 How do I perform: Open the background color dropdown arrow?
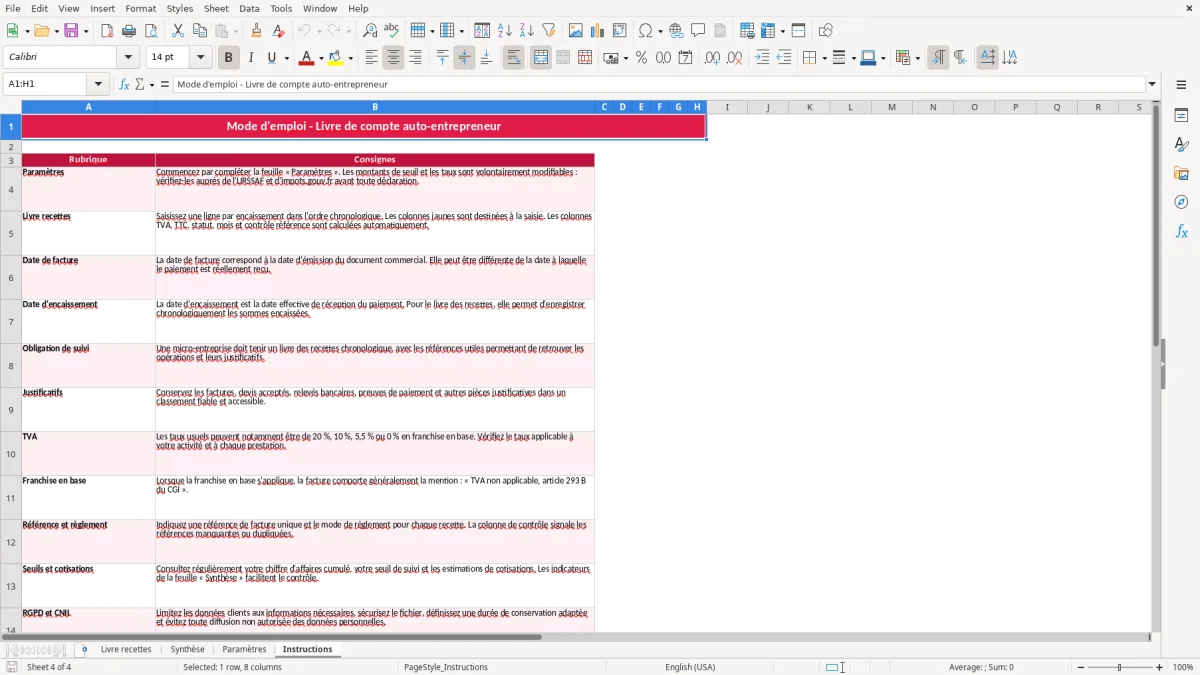pyautogui.click(x=350, y=58)
